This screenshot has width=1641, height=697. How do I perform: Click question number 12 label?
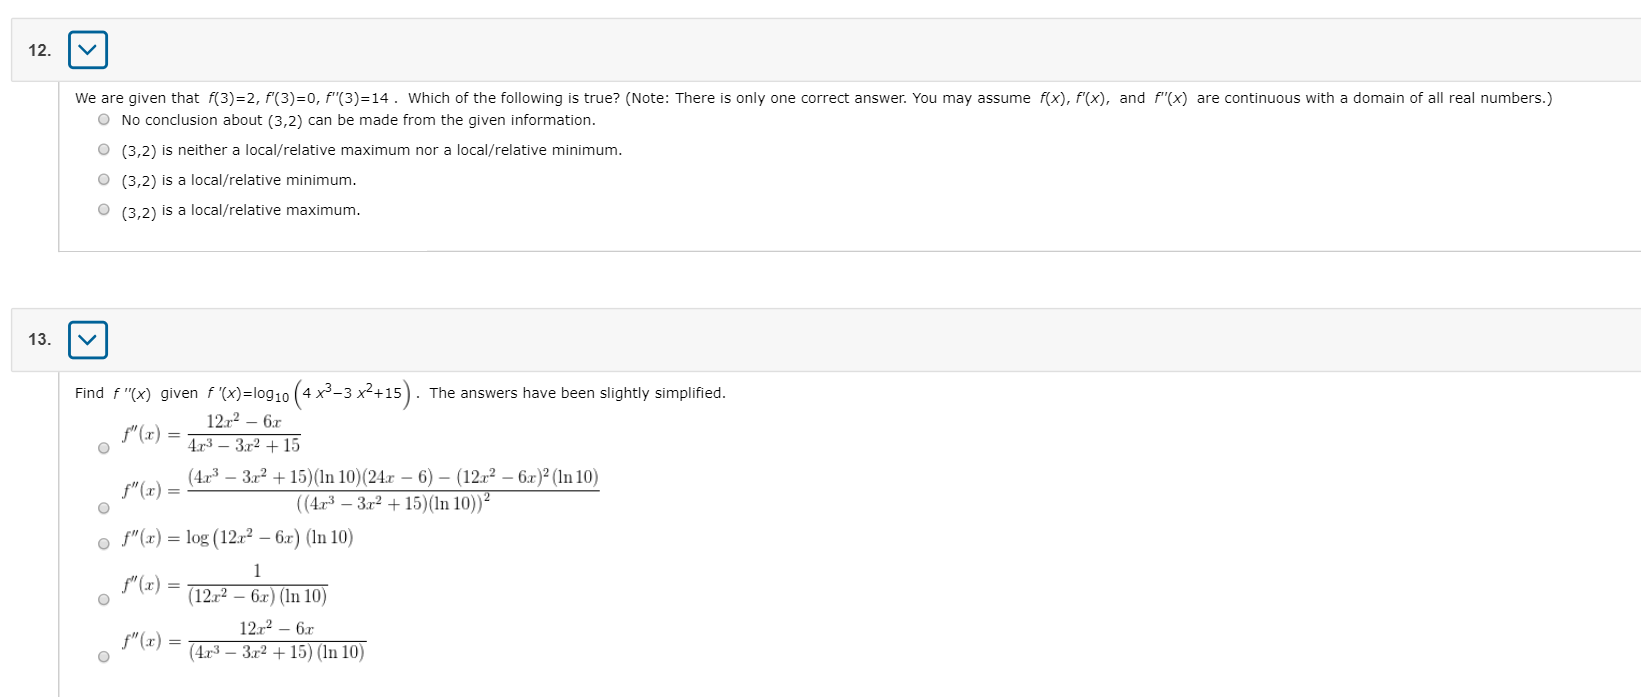(x=39, y=50)
